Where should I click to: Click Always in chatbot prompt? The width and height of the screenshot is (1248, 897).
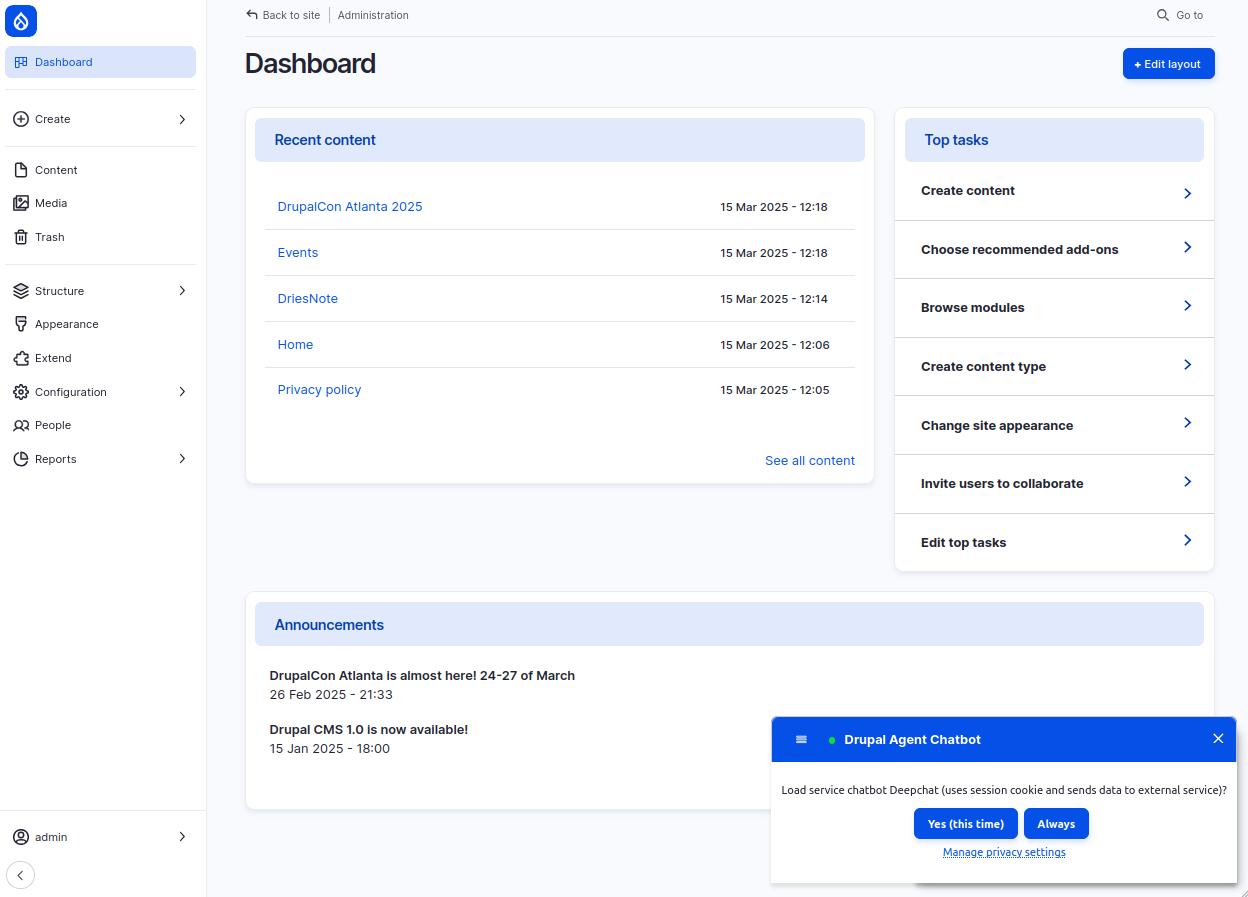[x=1056, y=824]
